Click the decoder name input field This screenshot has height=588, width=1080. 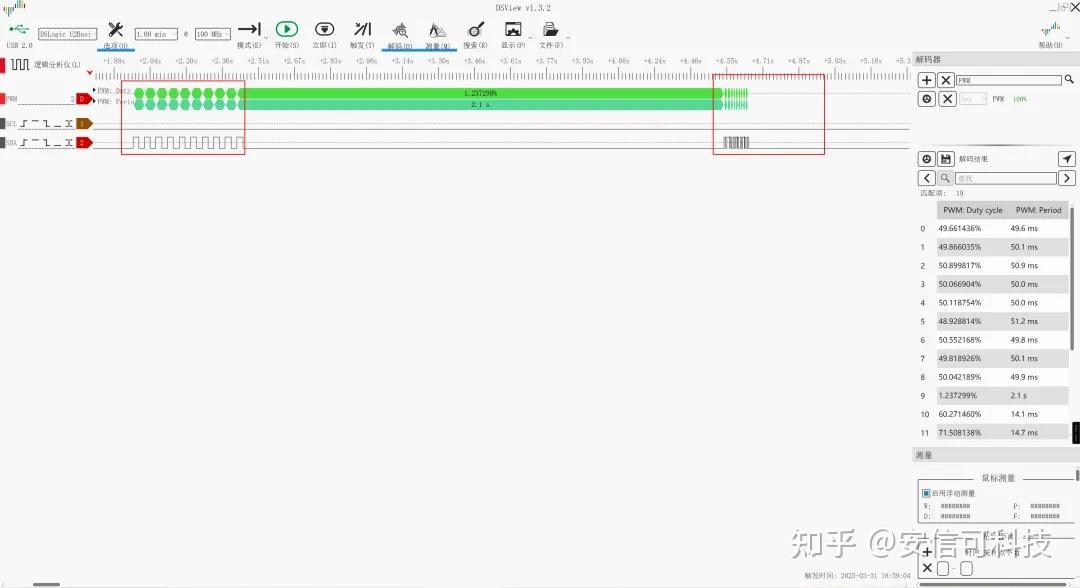(x=1008, y=81)
